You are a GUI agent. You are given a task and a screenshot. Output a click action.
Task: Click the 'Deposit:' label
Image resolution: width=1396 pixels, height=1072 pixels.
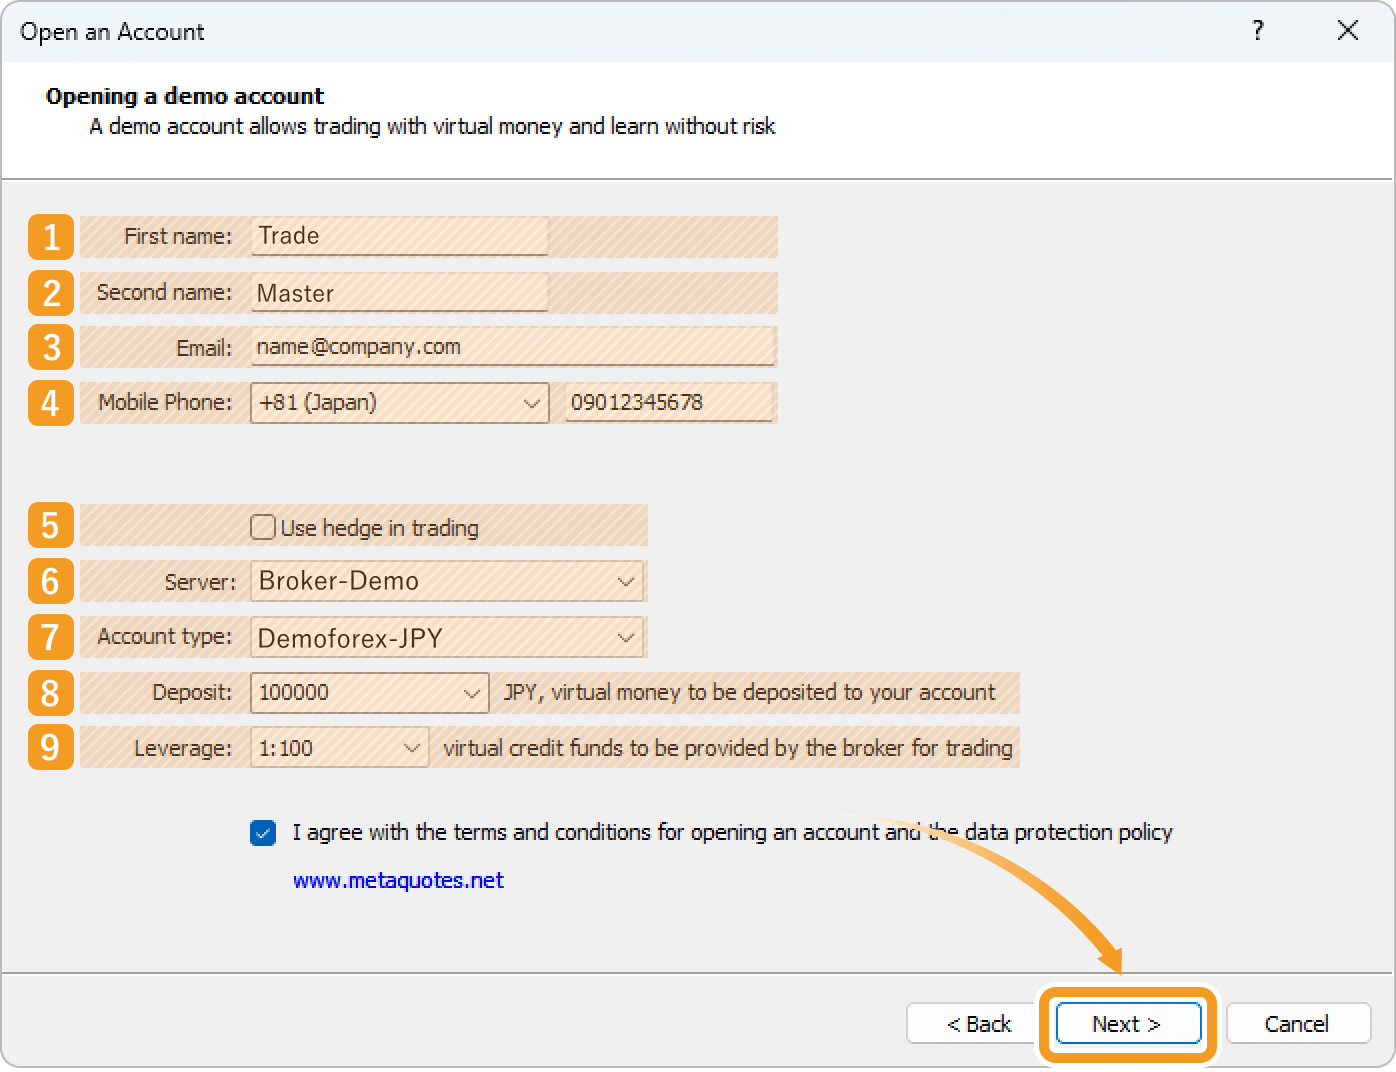tap(192, 693)
